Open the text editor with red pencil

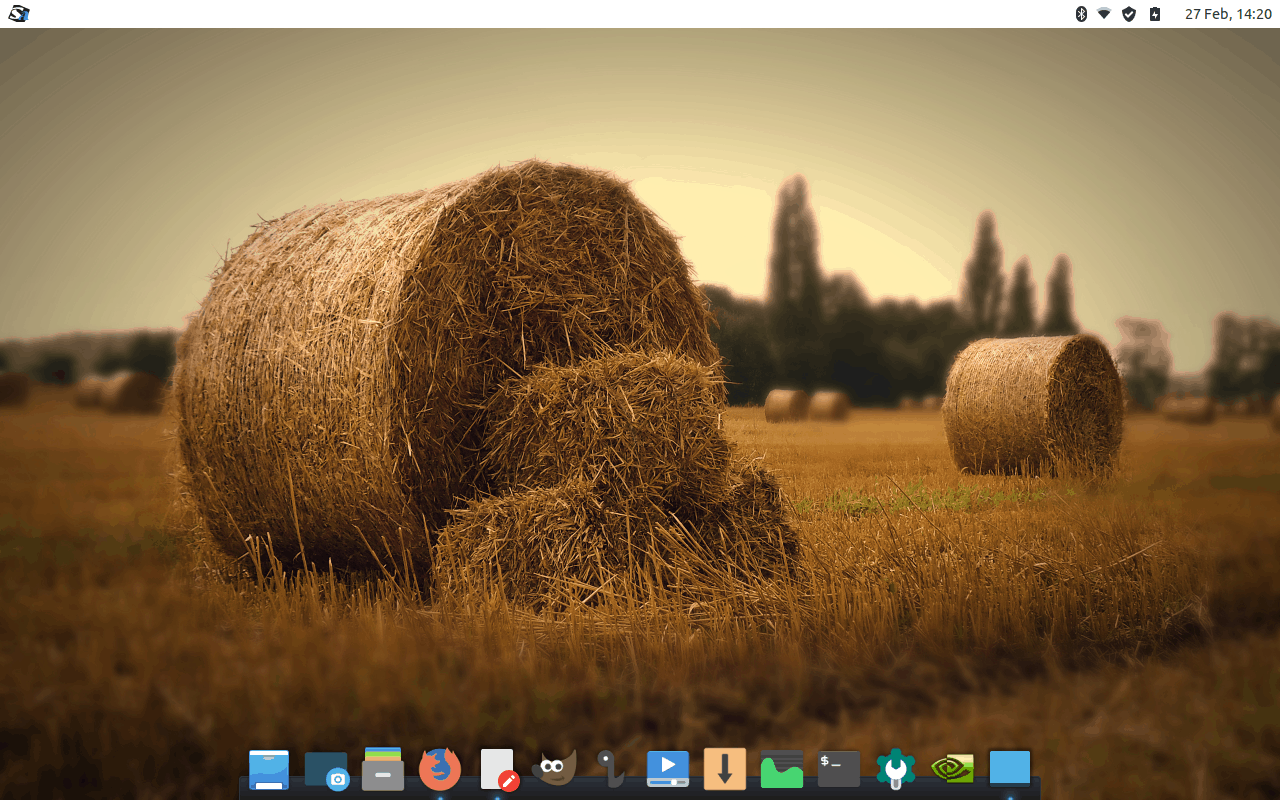(x=498, y=770)
